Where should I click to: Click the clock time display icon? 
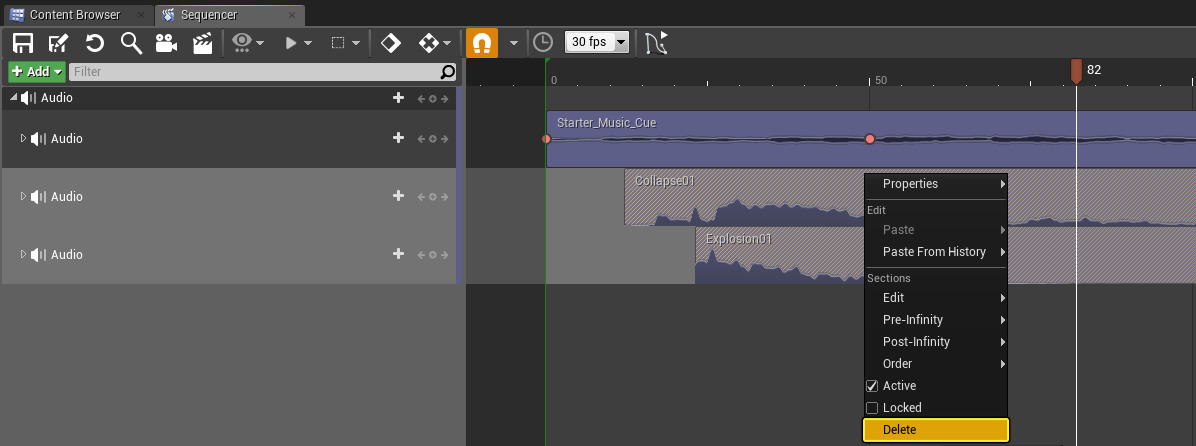click(x=542, y=42)
